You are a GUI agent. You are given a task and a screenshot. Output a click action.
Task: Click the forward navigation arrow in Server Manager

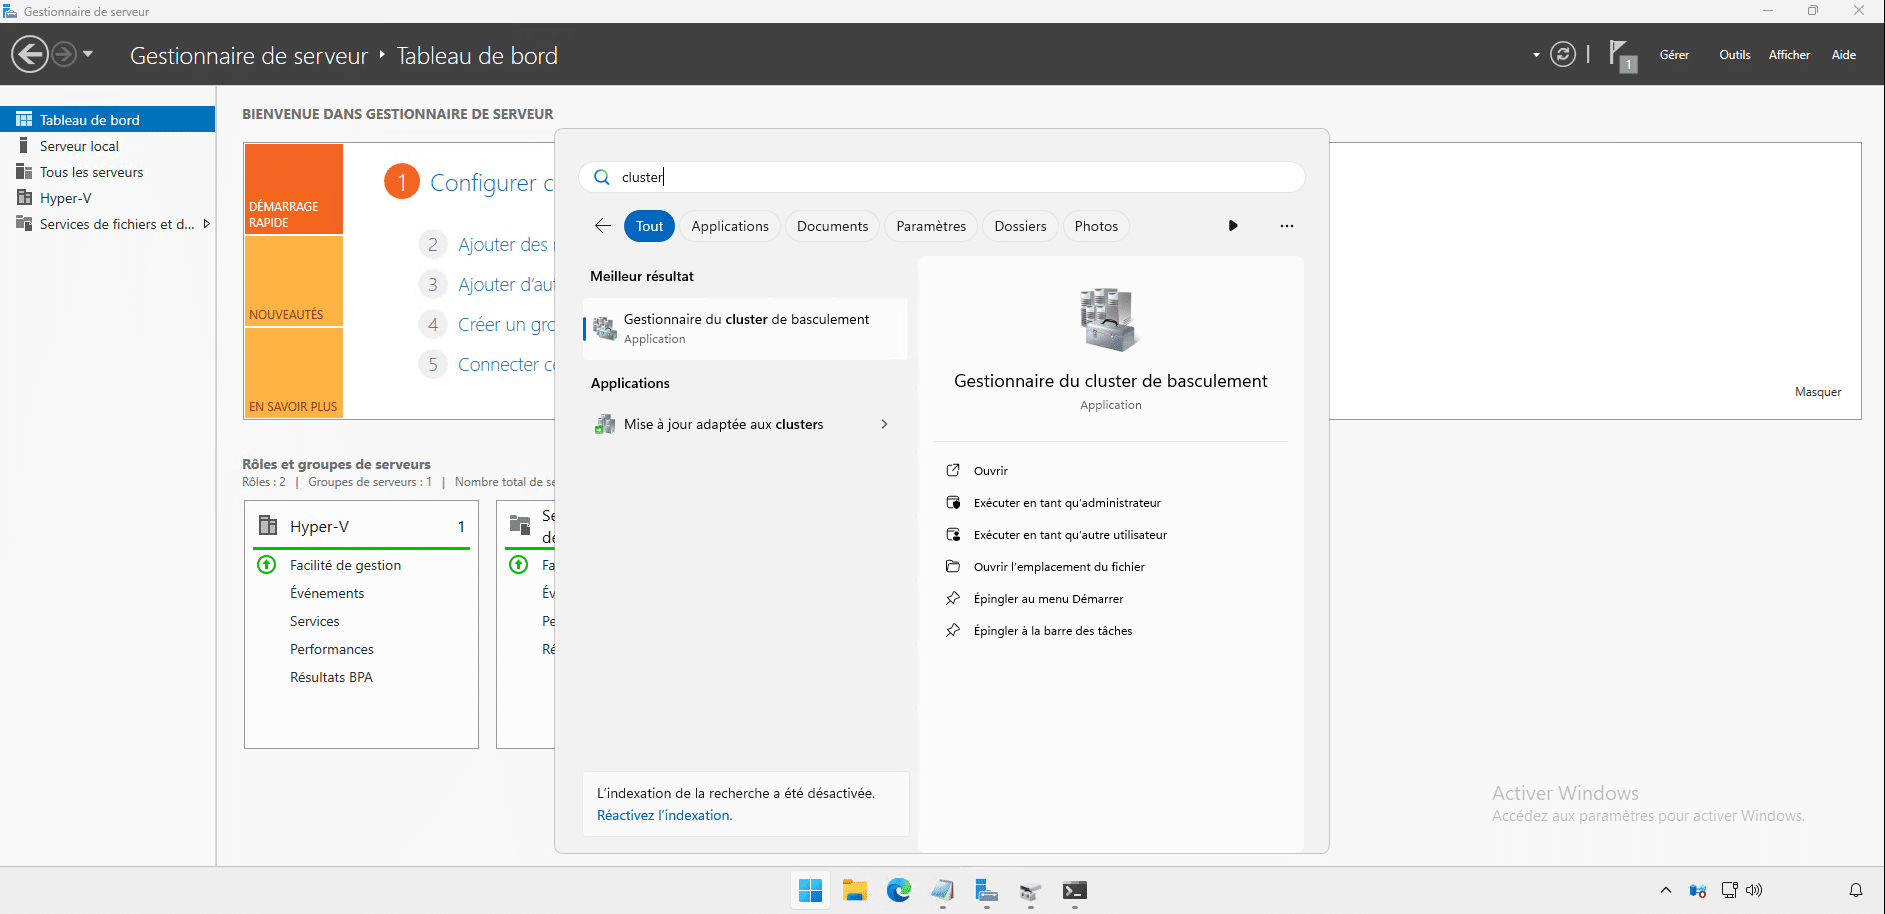(64, 54)
